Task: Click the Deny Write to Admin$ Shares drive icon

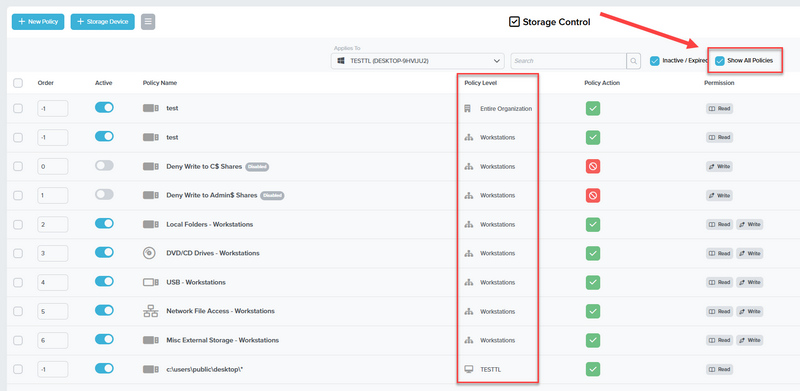Action: point(151,195)
